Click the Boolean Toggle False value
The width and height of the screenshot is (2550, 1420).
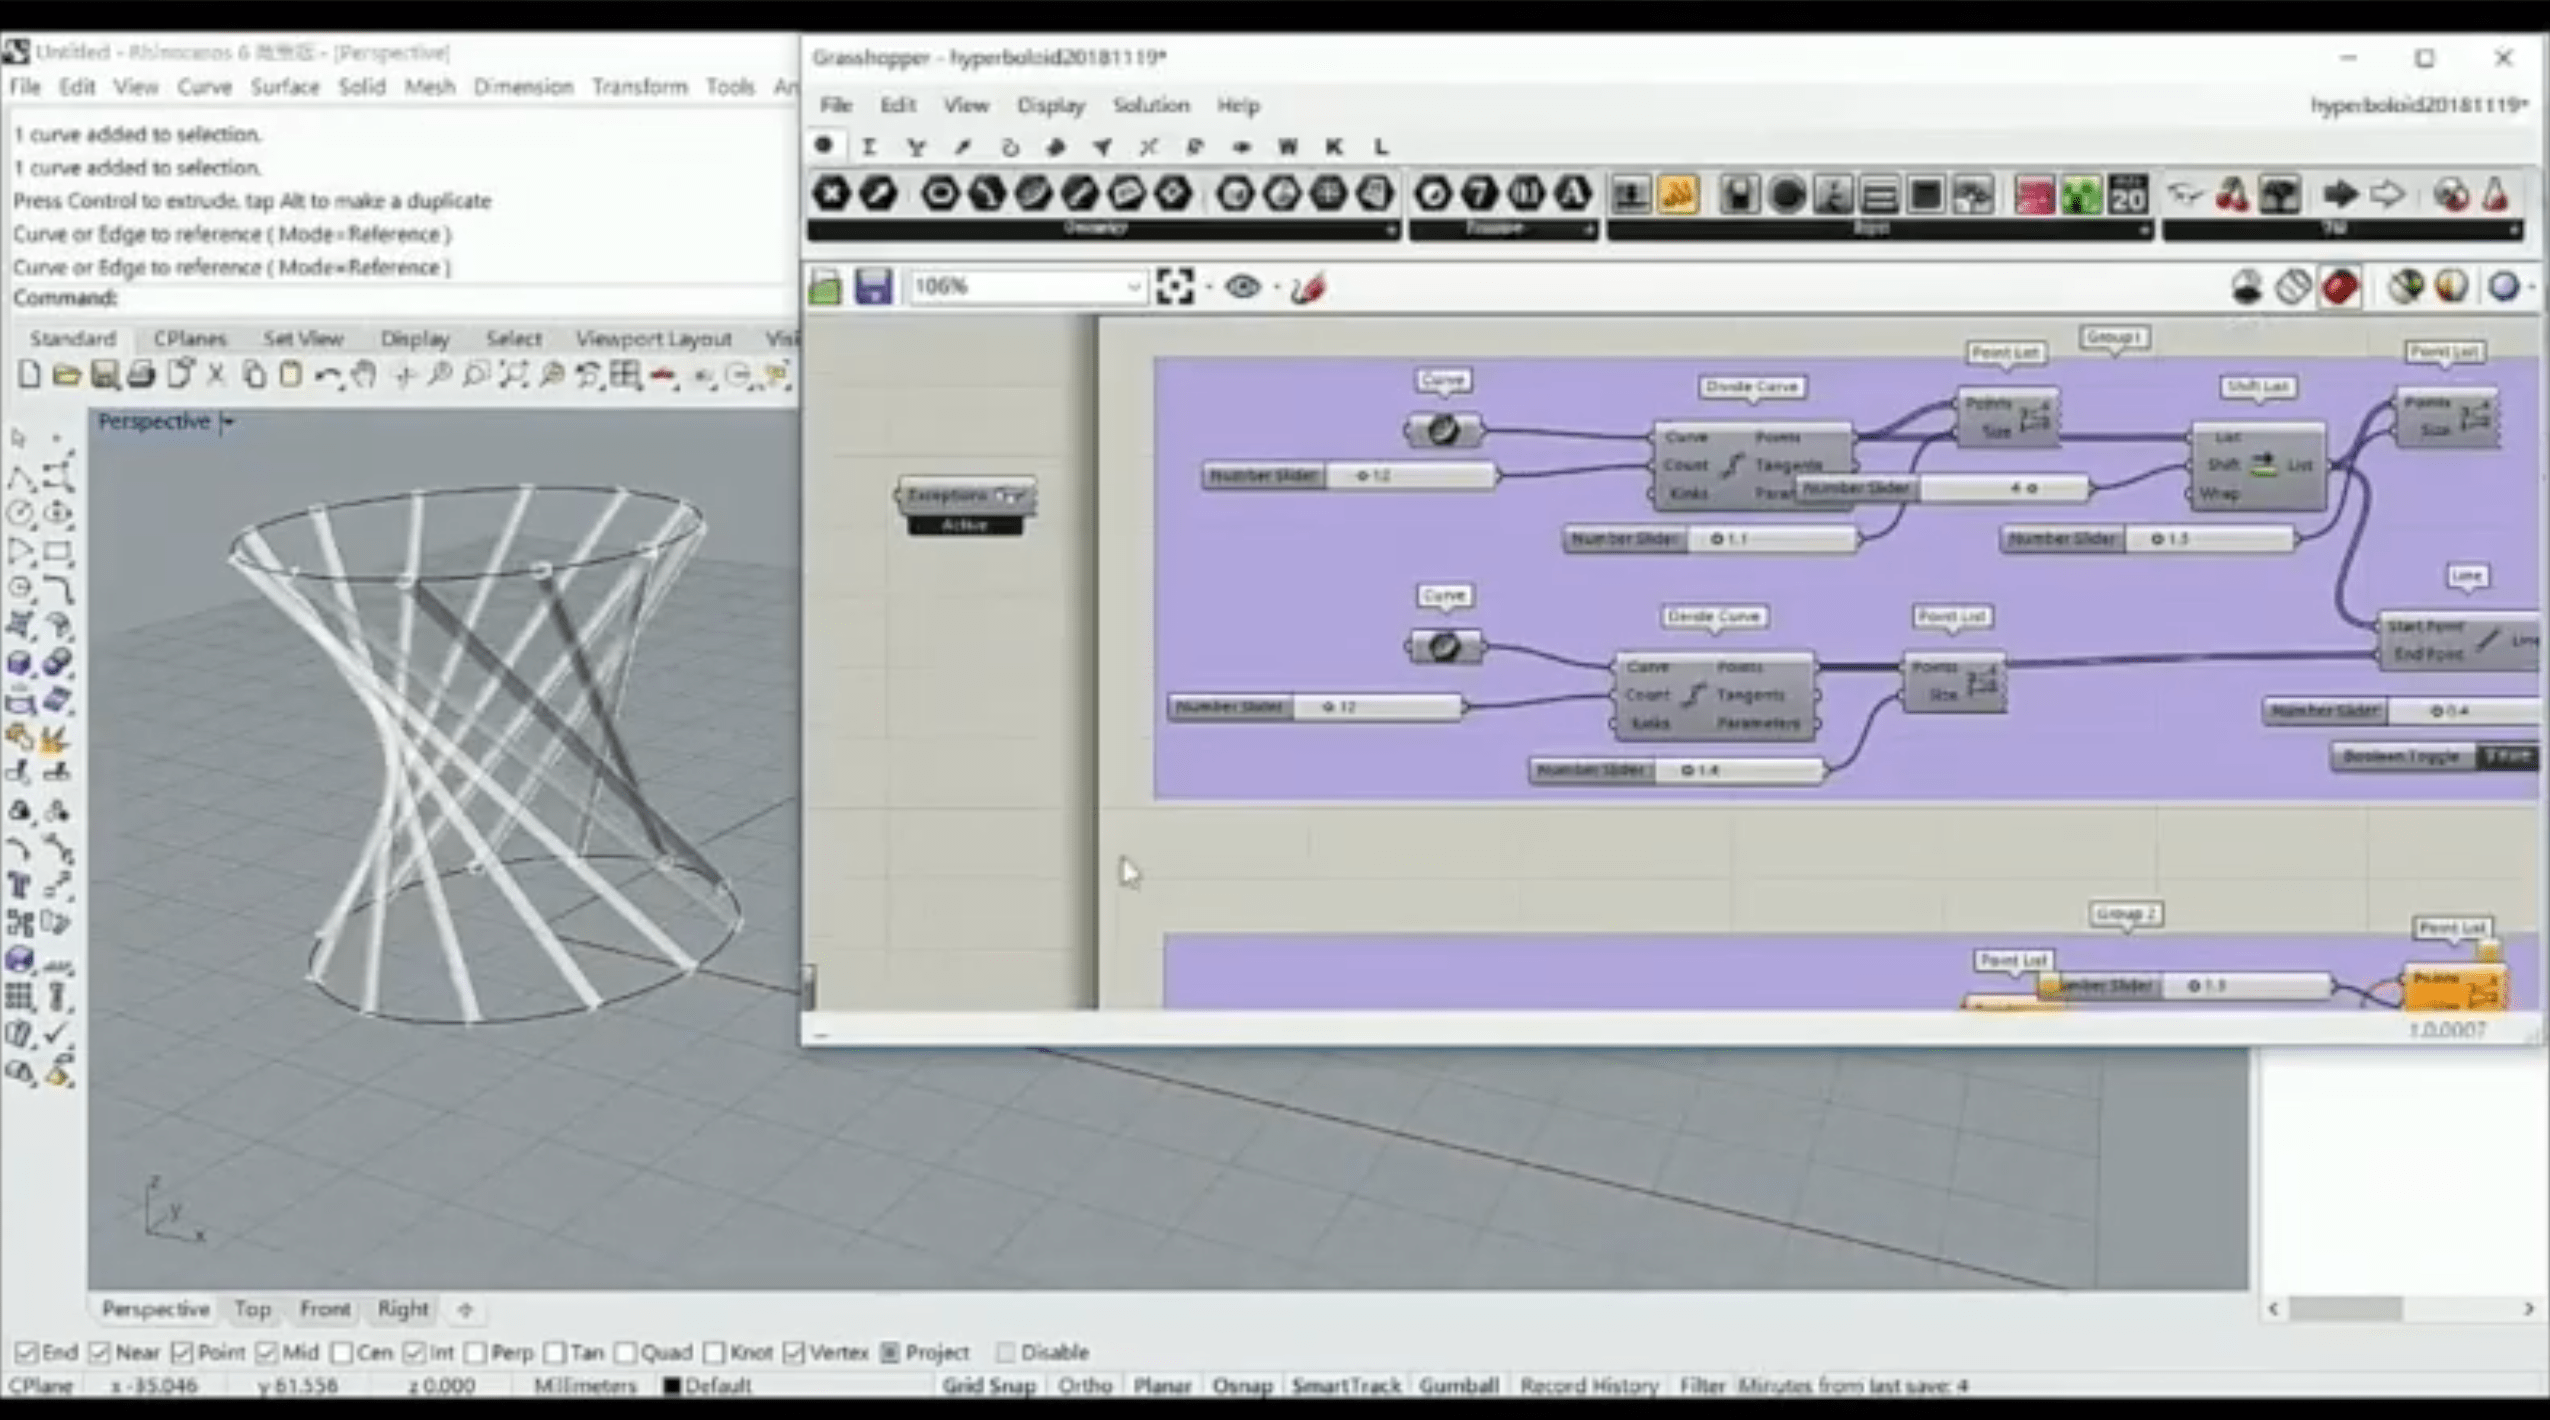(x=2507, y=757)
